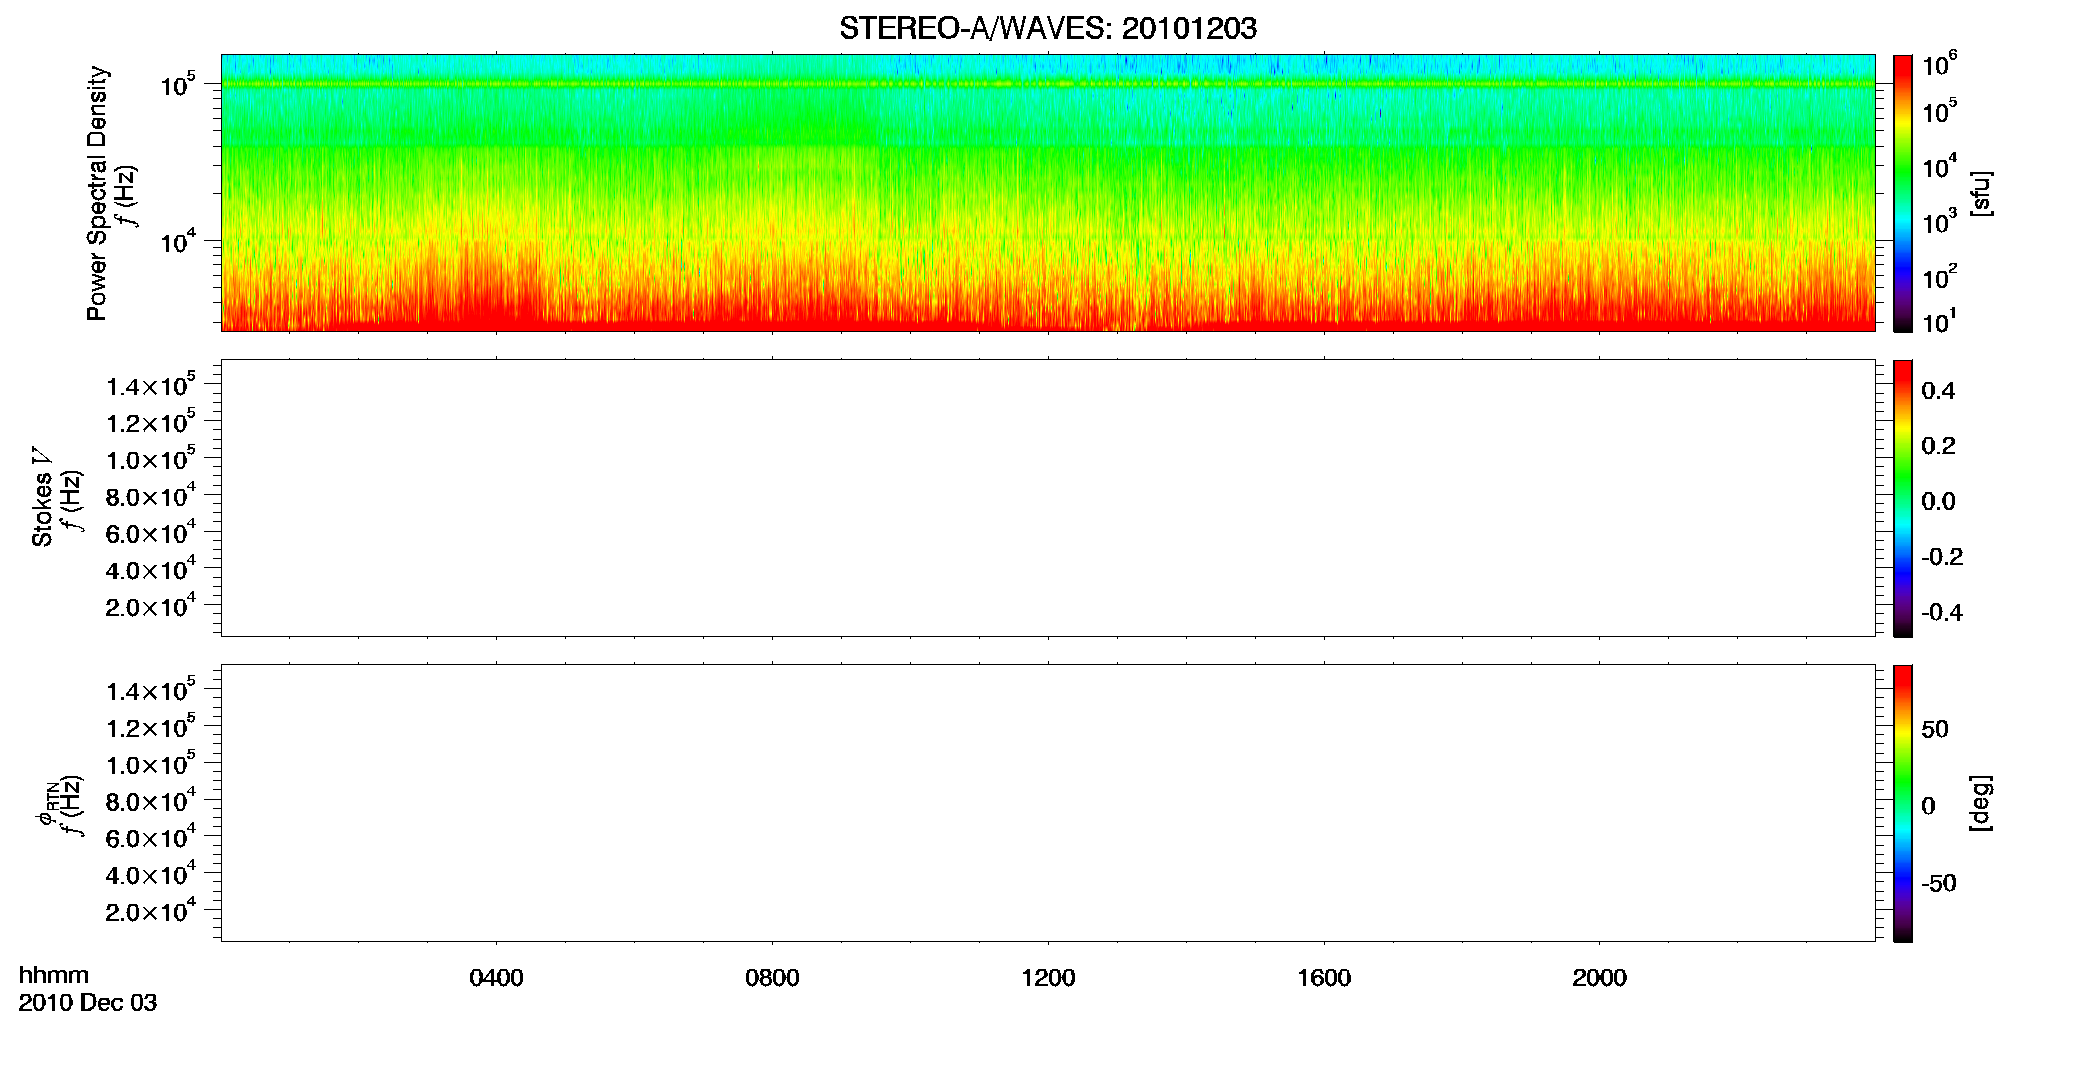Click the 0800 time axis label
Screen dimensions: 2096x1080
coord(772,978)
